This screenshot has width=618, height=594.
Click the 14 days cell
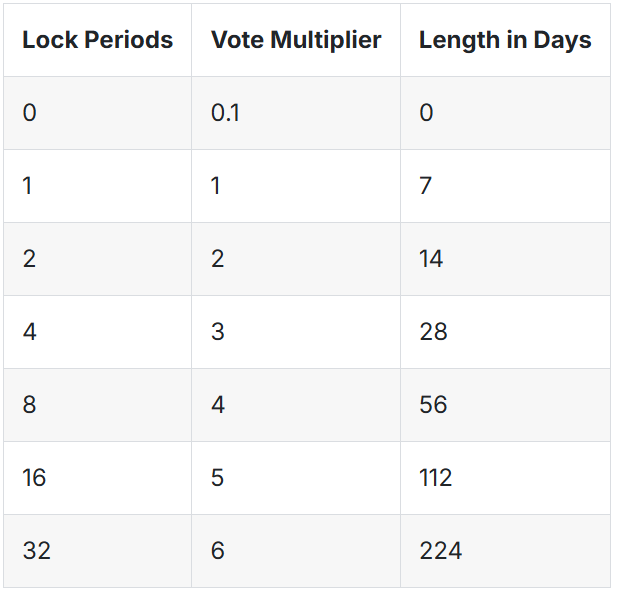(x=505, y=259)
